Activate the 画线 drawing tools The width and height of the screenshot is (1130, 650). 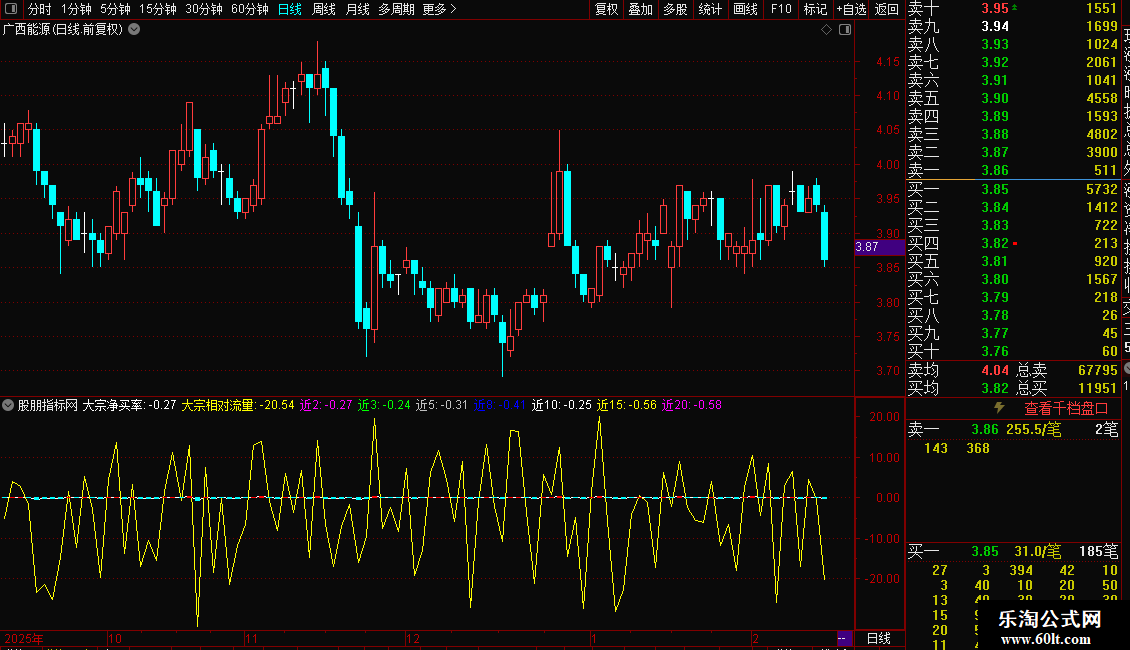point(745,9)
